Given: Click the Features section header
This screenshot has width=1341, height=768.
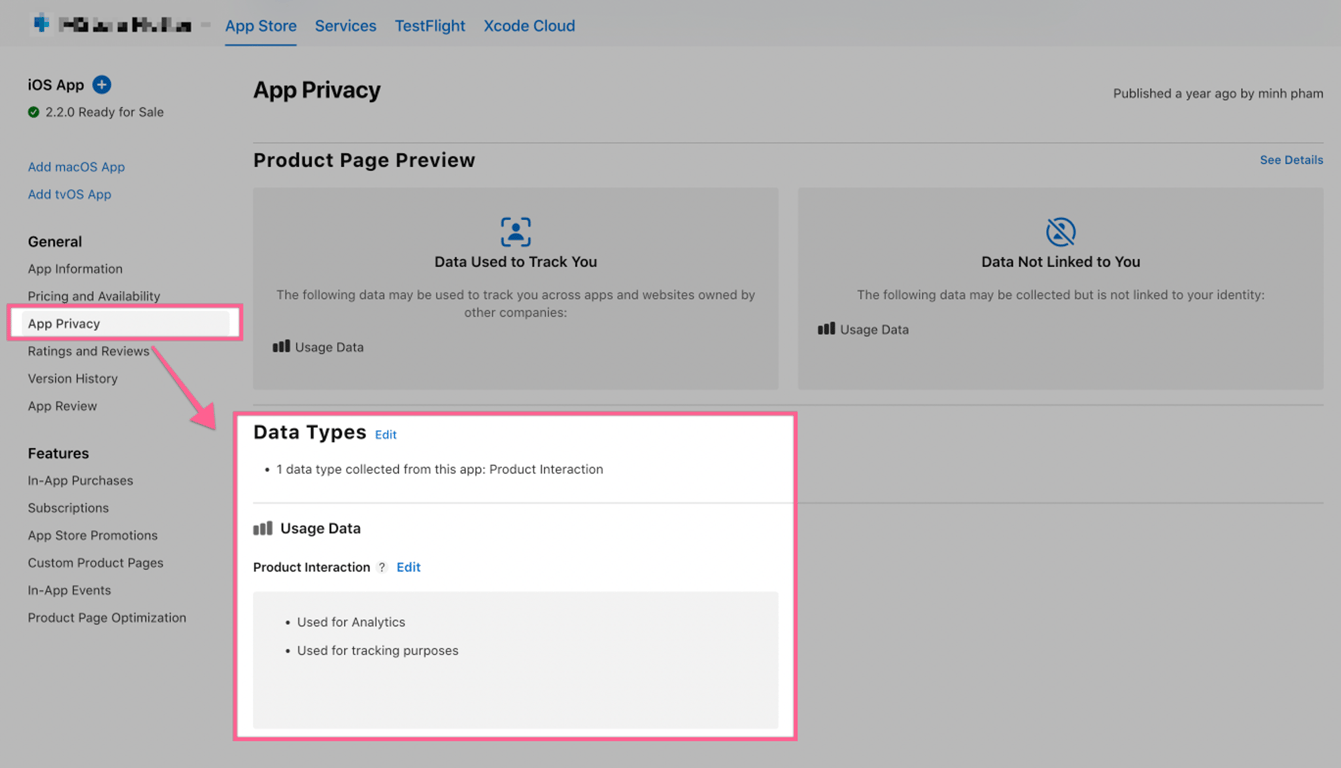Looking at the screenshot, I should pyautogui.click(x=58, y=453).
